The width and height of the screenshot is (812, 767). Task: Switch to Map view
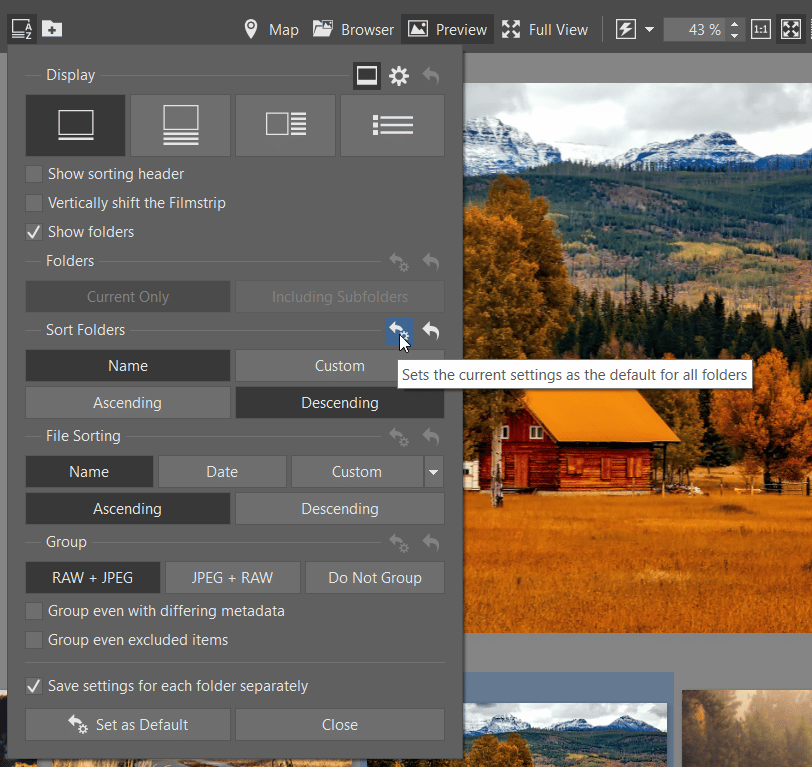pyautogui.click(x=271, y=29)
